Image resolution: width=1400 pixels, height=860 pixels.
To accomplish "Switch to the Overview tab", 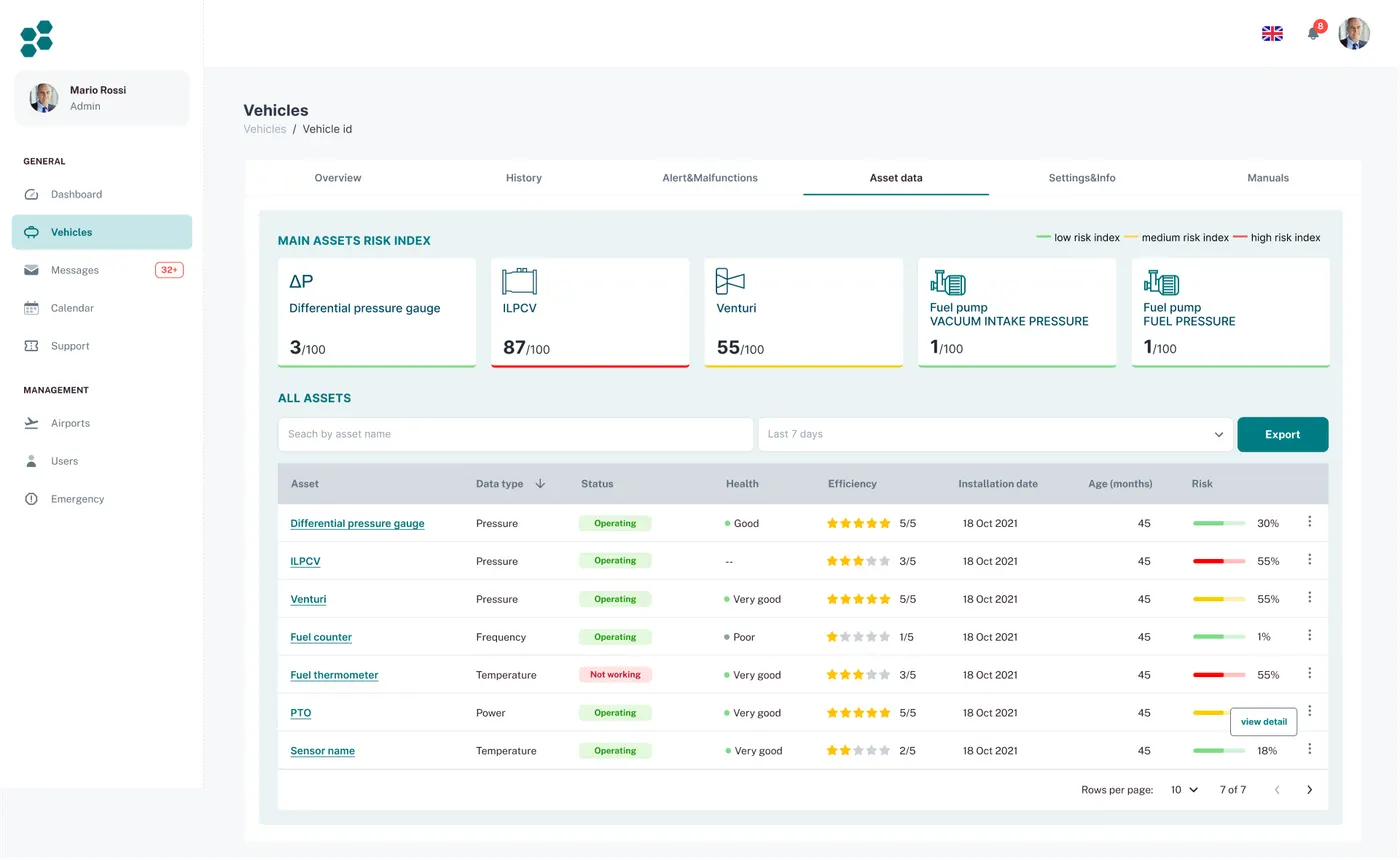I will click(x=338, y=178).
